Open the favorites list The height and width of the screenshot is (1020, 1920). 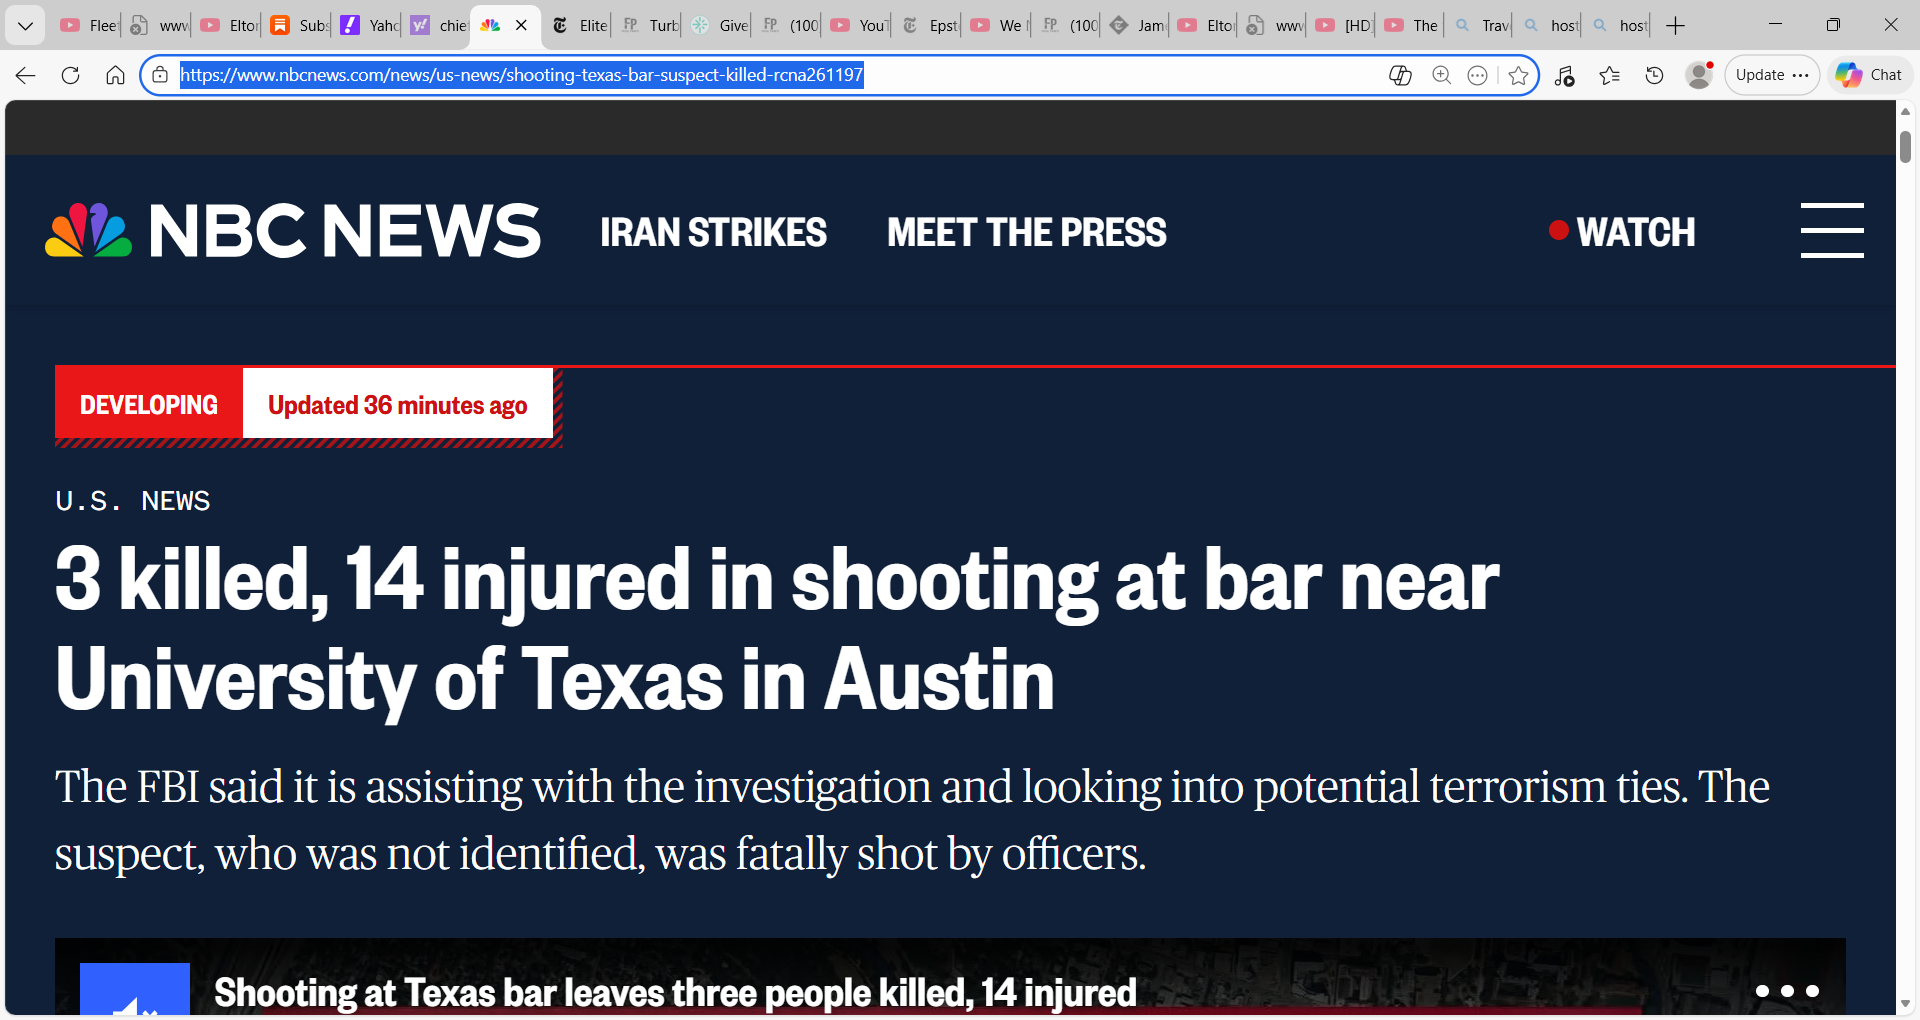[1609, 75]
